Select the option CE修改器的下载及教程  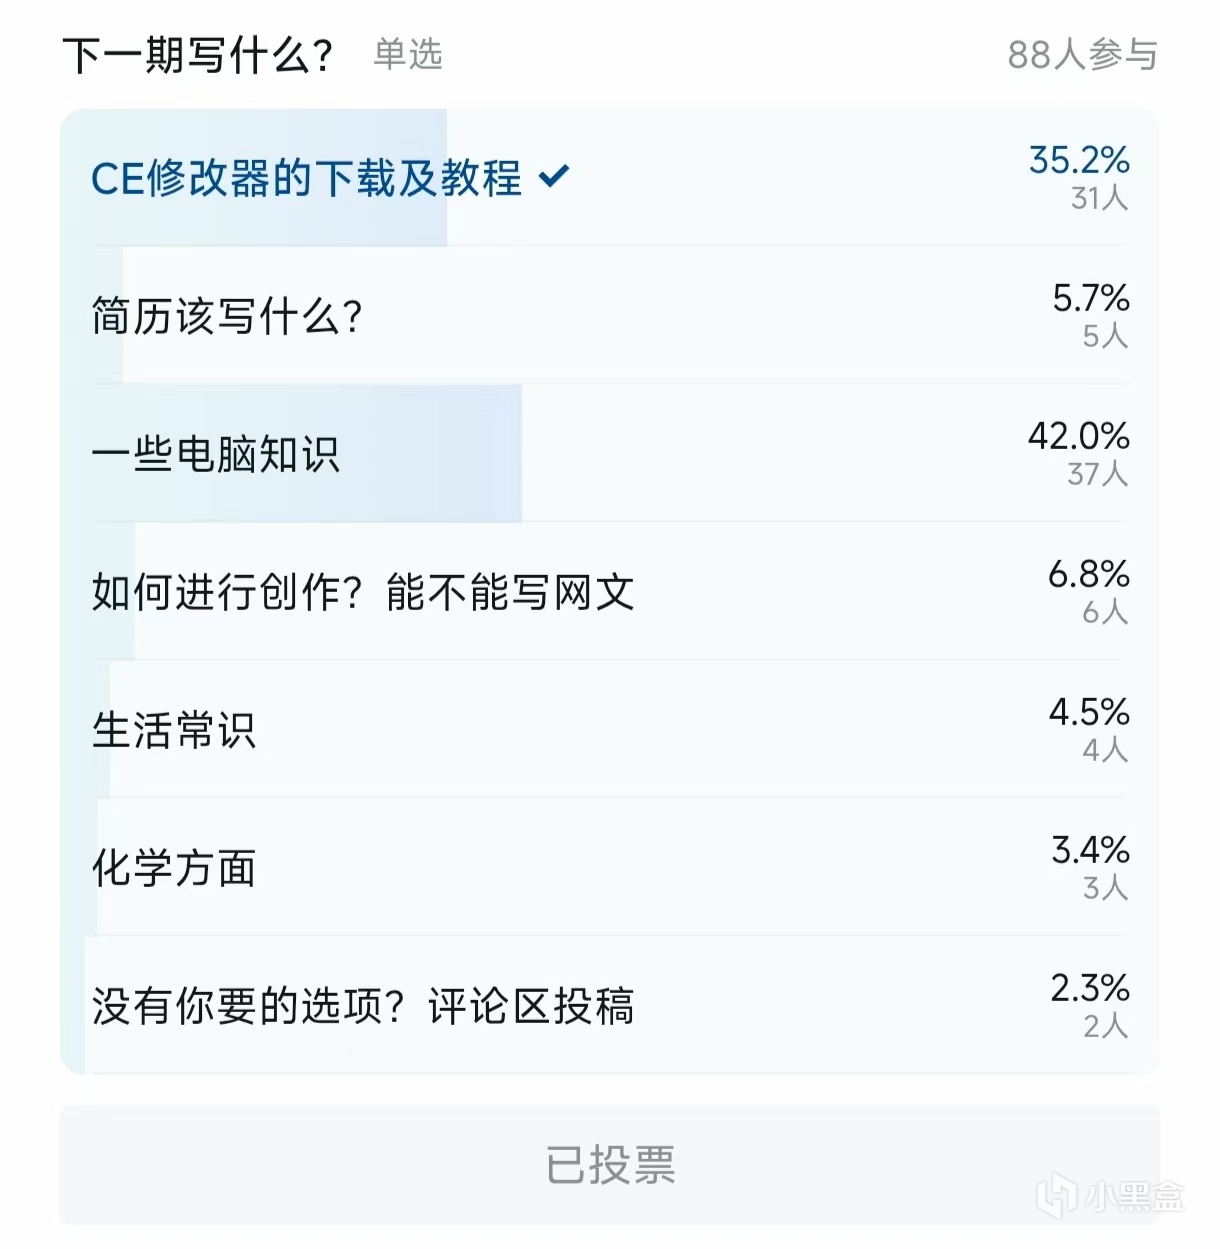(x=610, y=178)
